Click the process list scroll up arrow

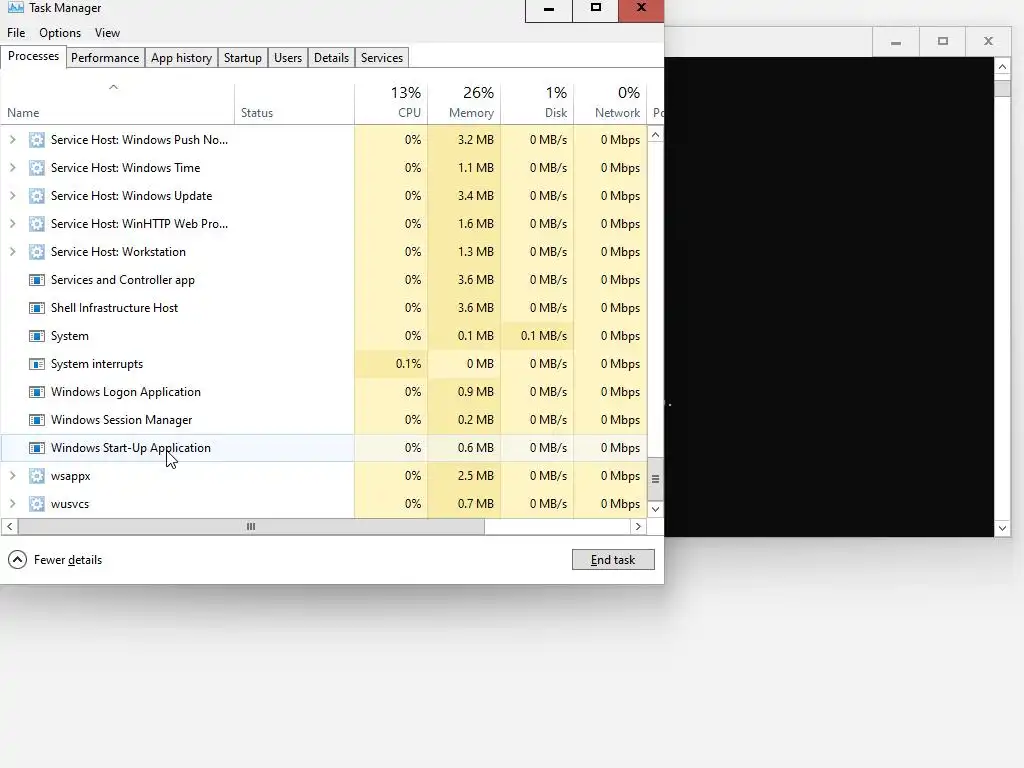(x=656, y=135)
